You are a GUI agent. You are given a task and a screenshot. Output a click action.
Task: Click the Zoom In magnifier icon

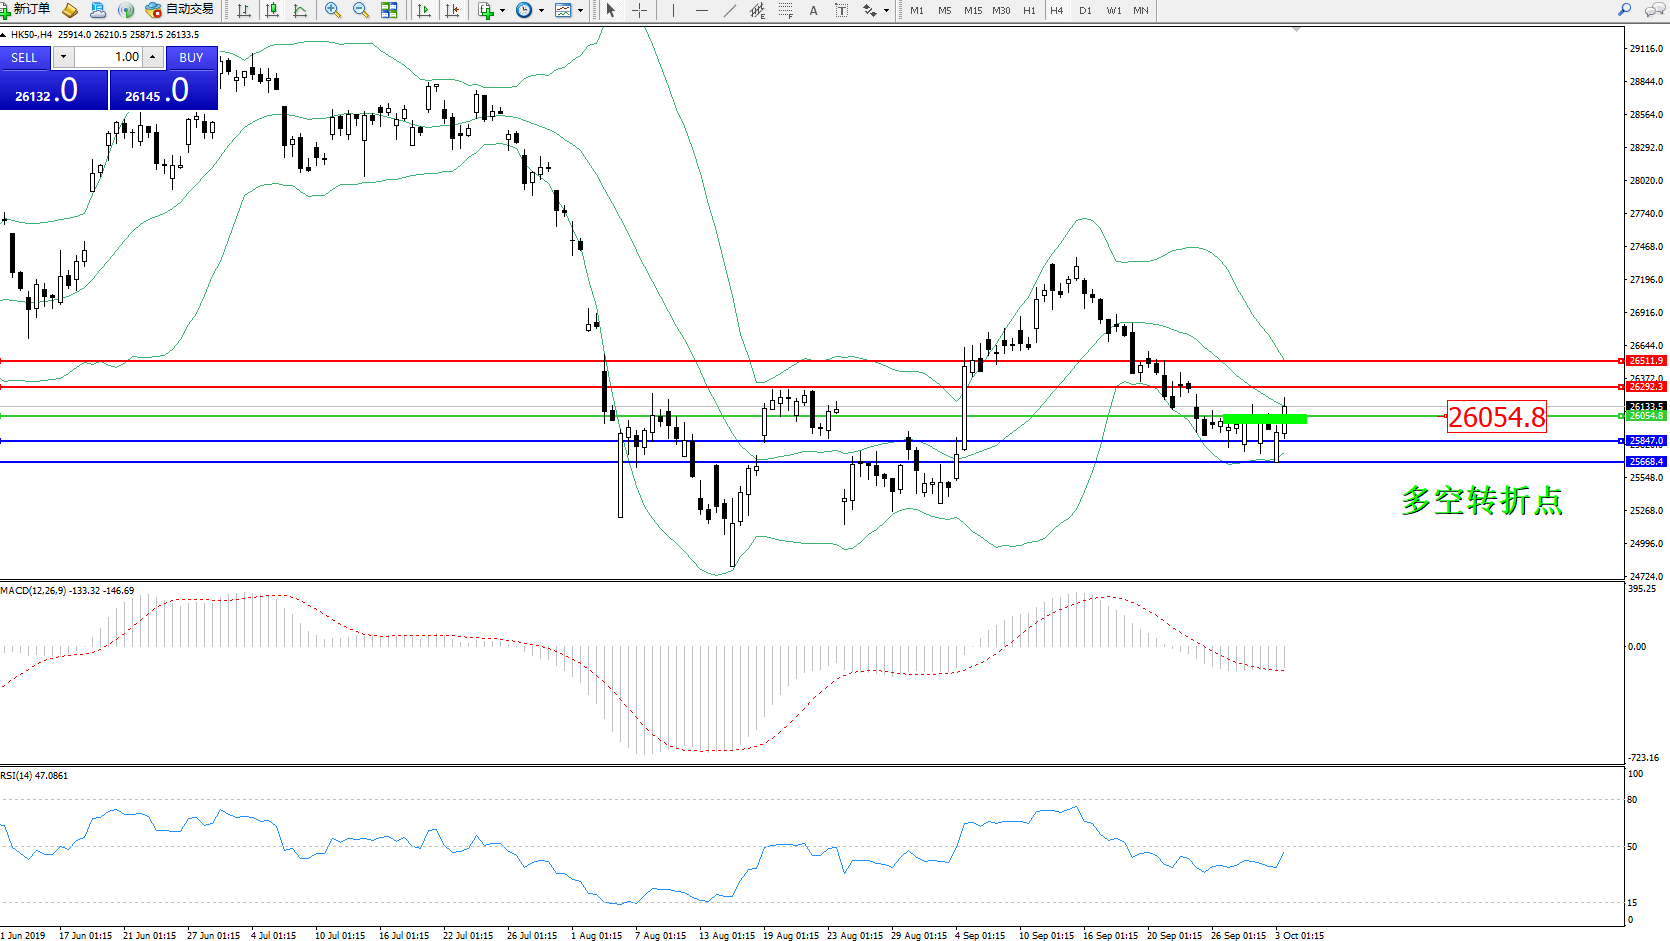coord(333,10)
